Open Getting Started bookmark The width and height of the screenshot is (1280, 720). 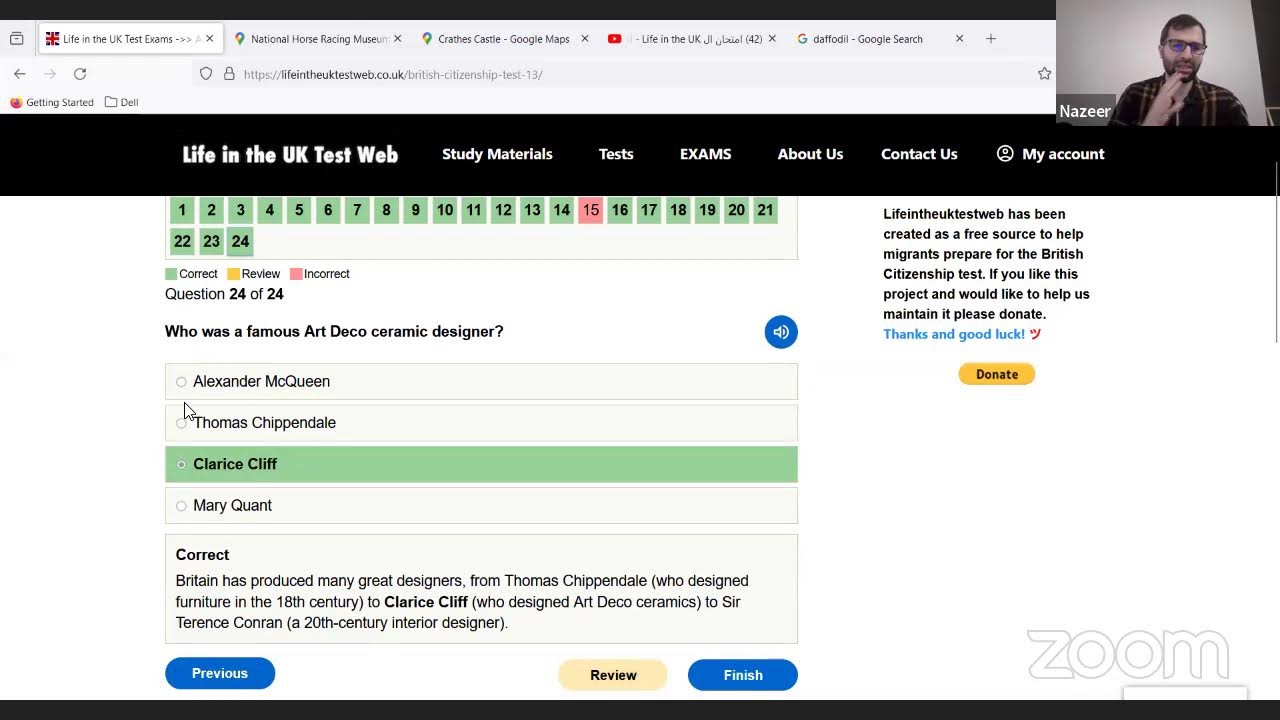point(52,102)
